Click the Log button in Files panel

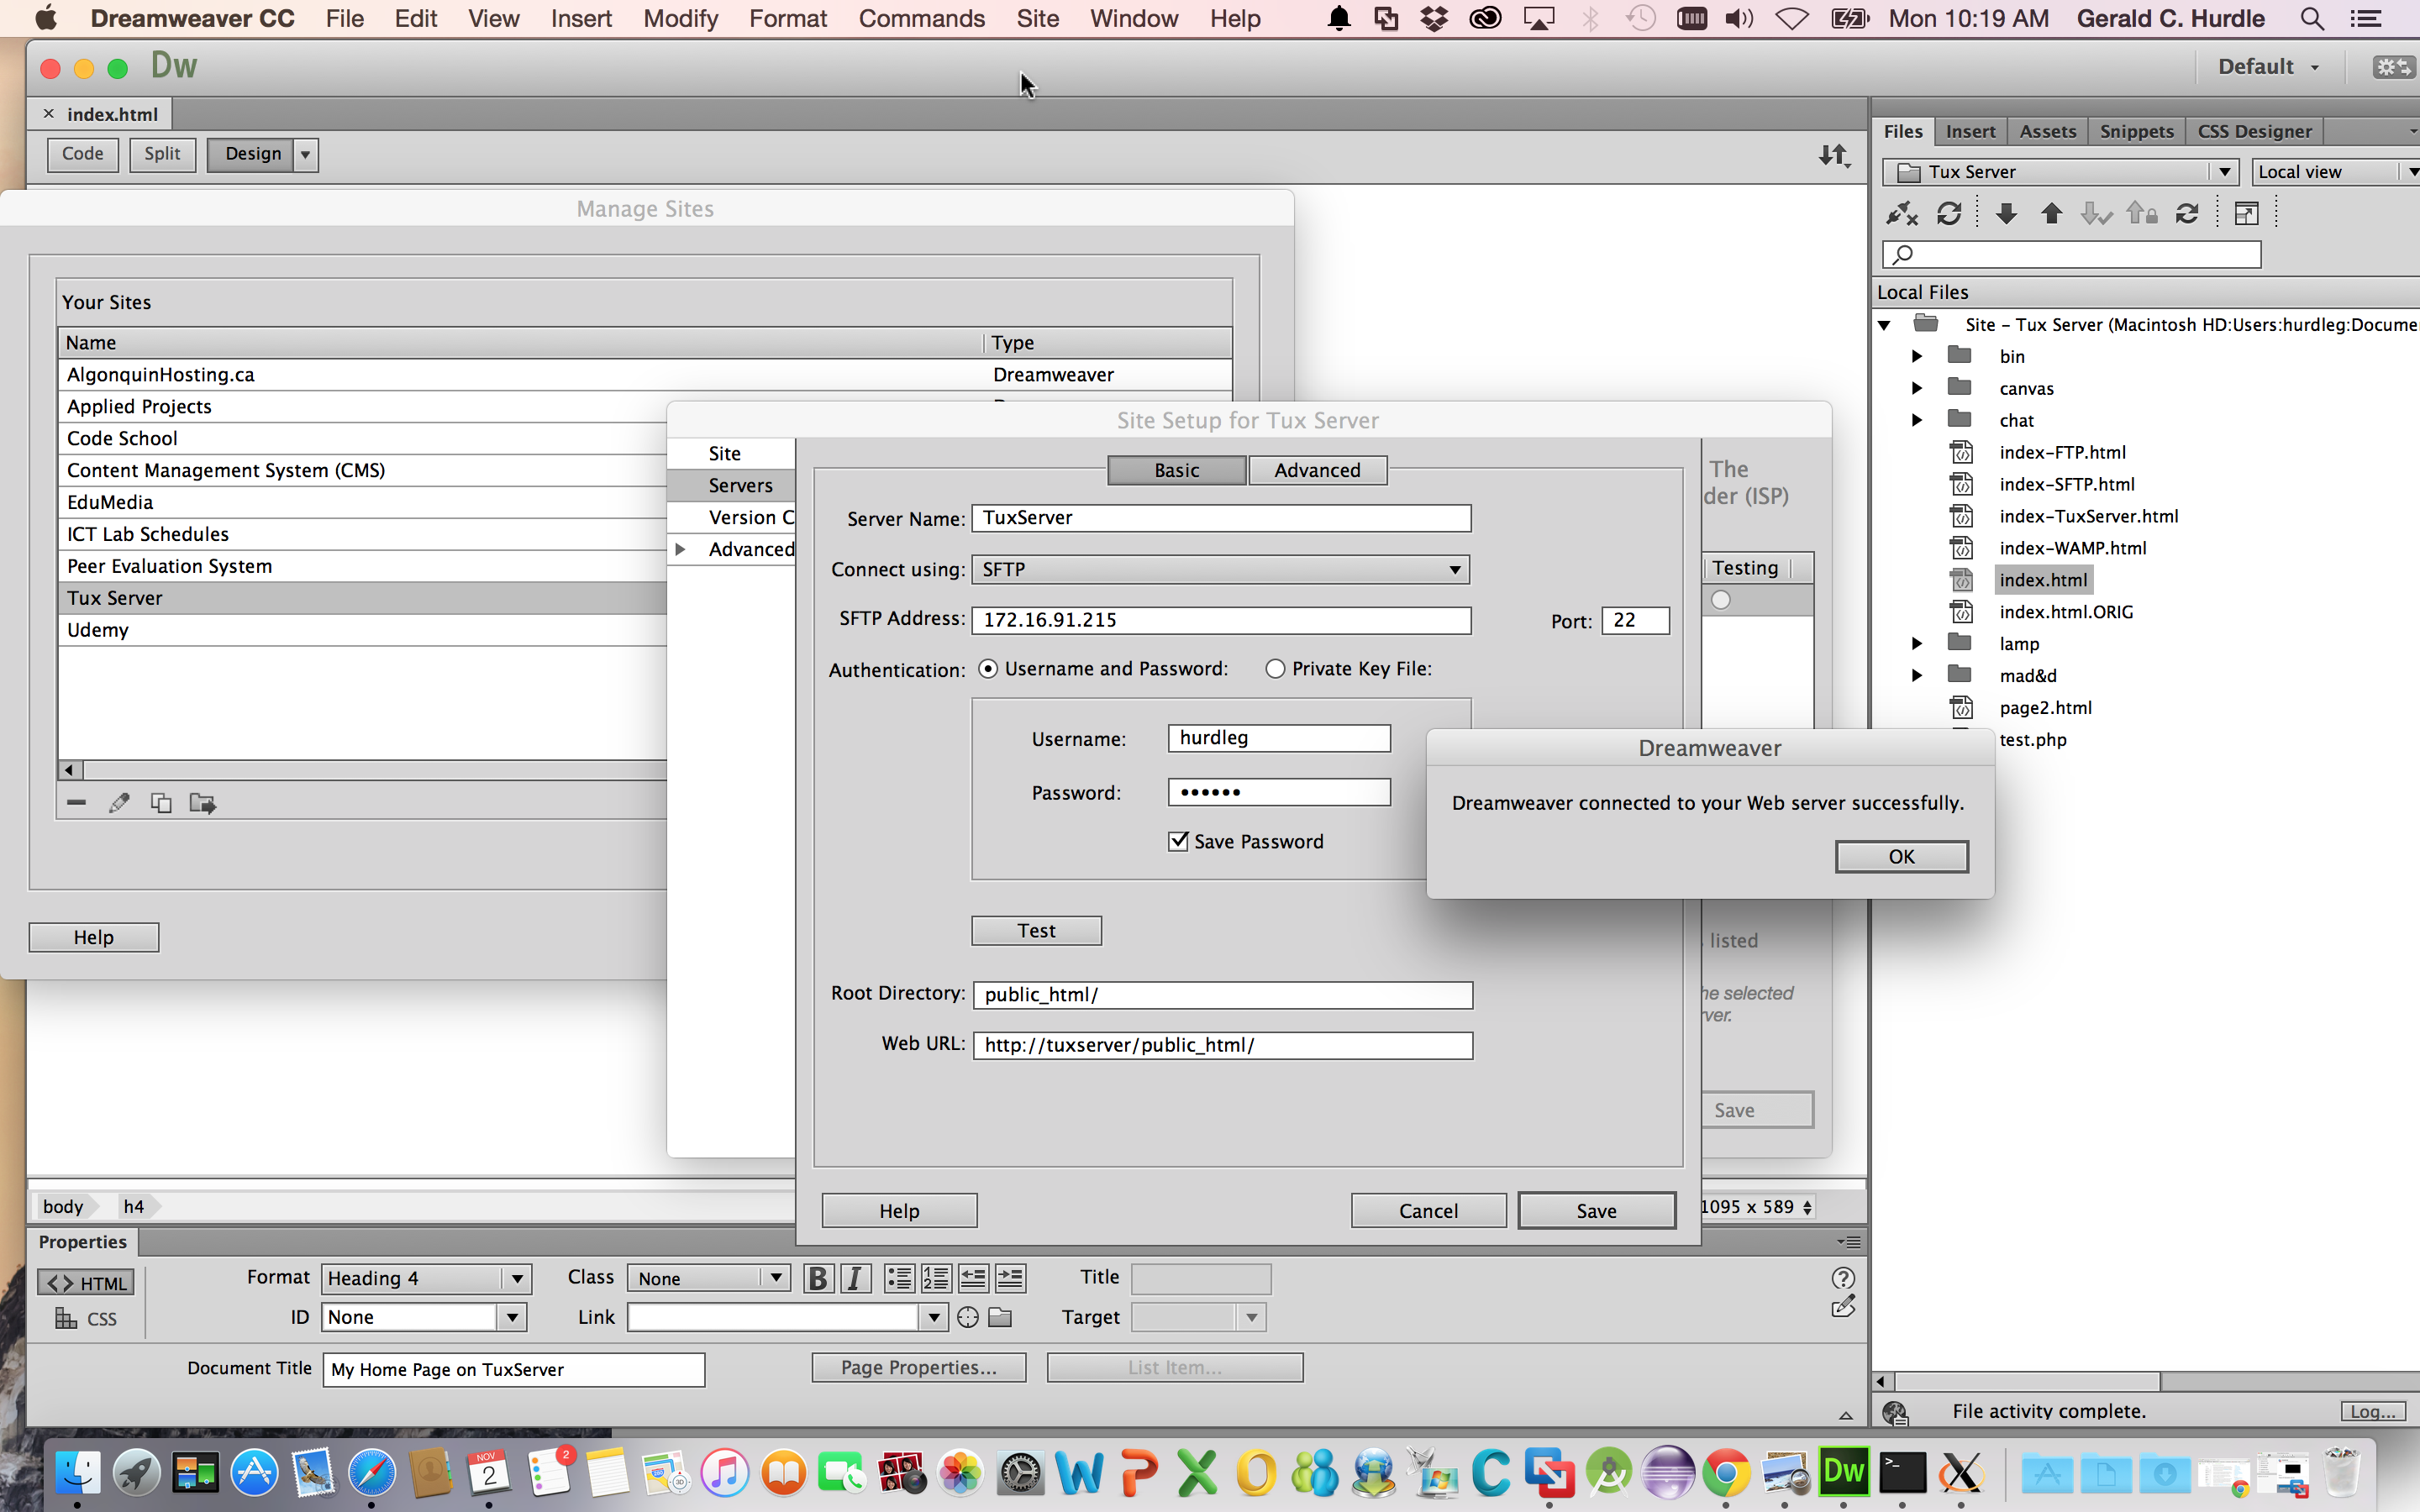point(2372,1411)
